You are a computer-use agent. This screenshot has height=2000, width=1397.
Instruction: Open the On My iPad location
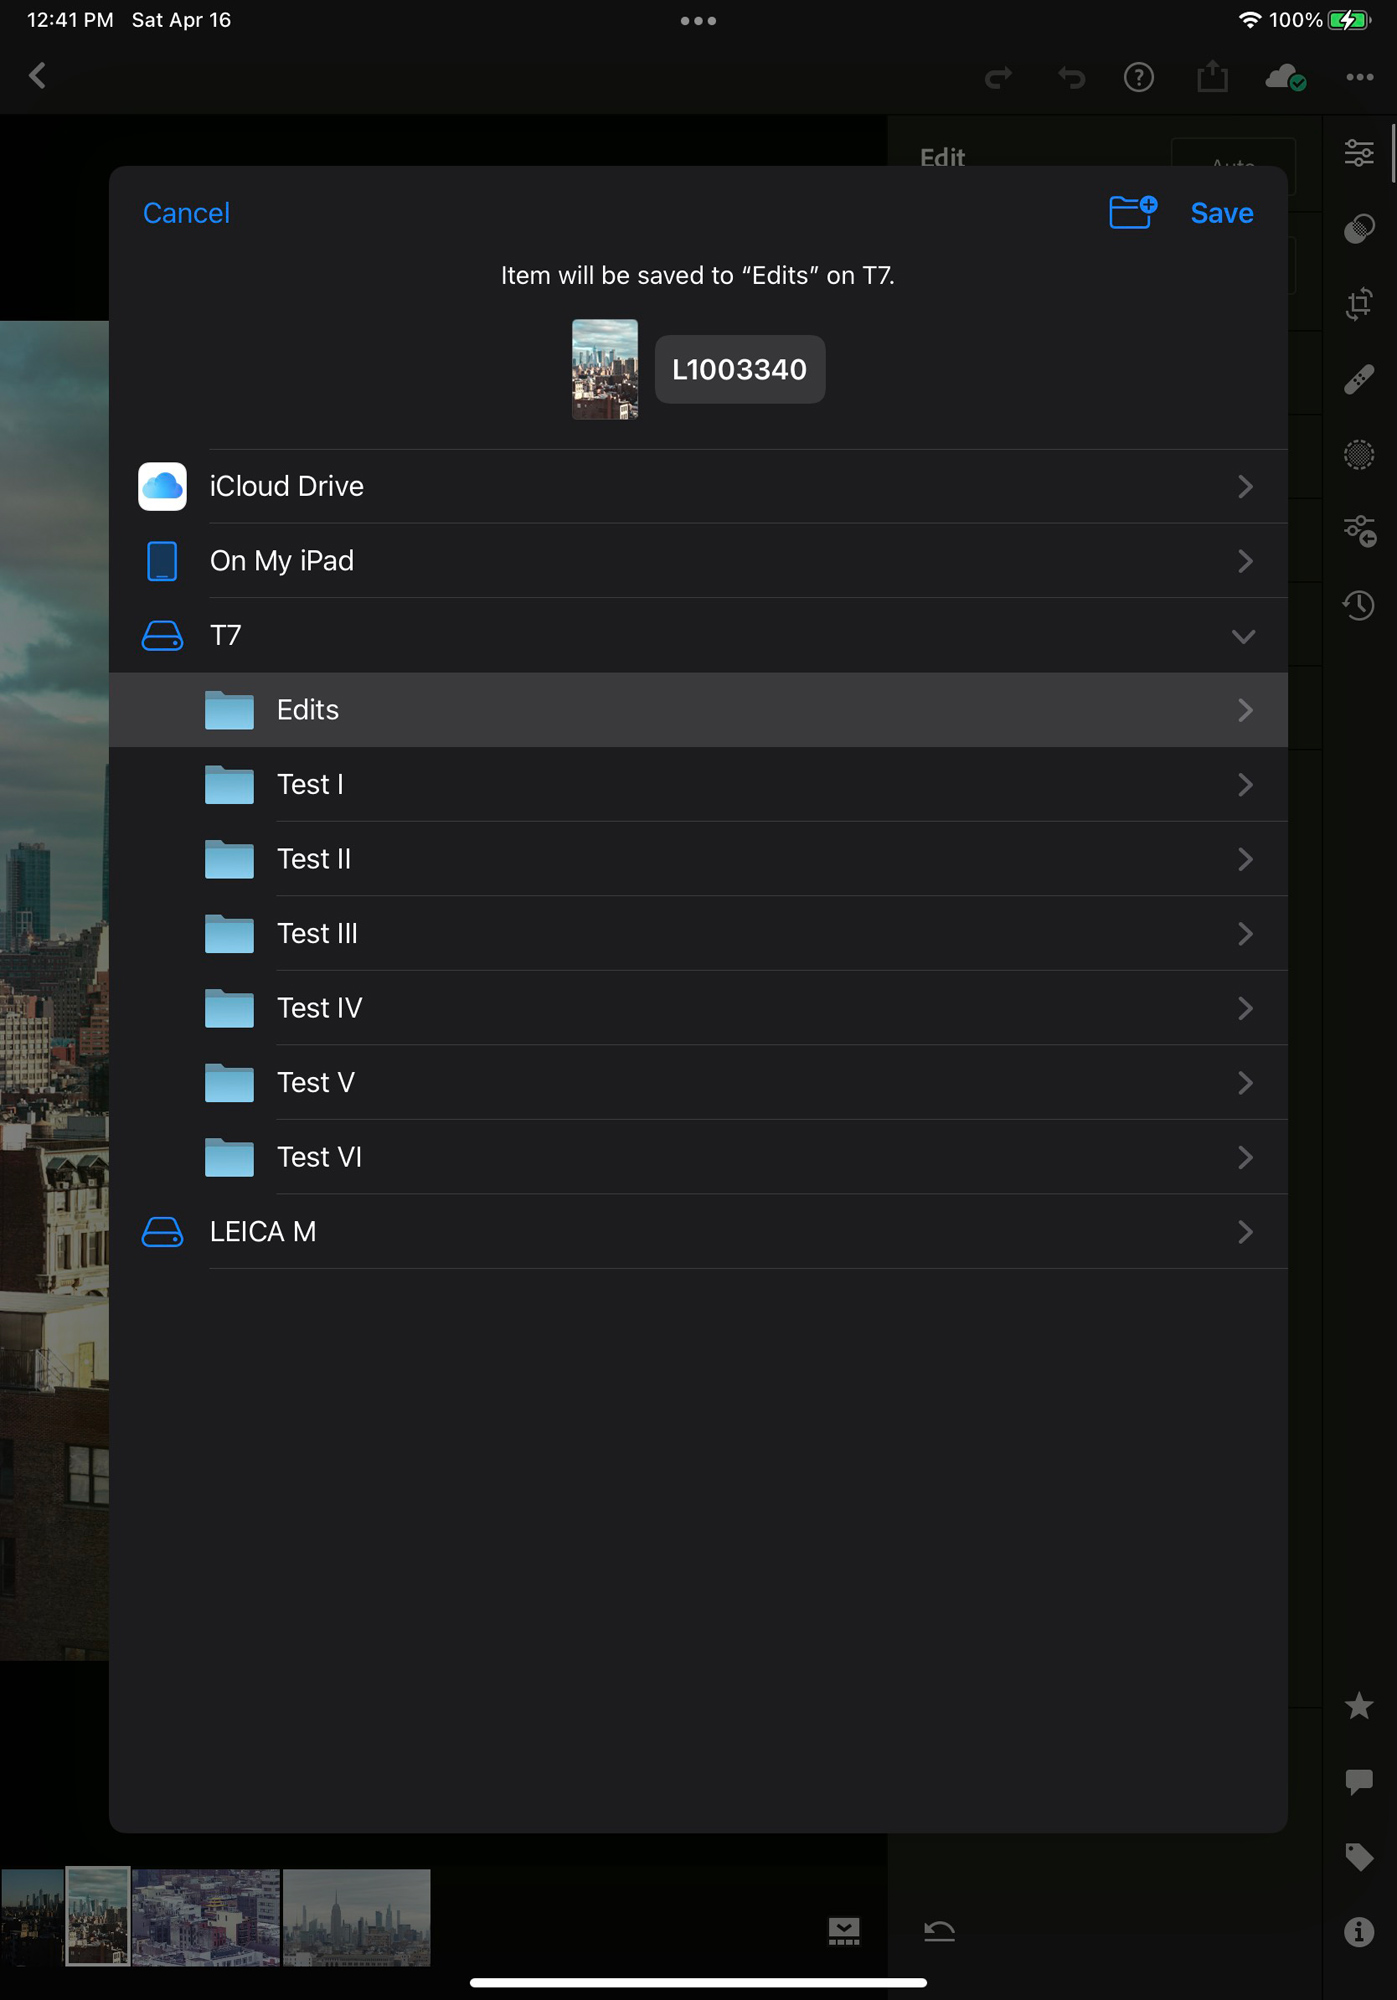coord(697,561)
